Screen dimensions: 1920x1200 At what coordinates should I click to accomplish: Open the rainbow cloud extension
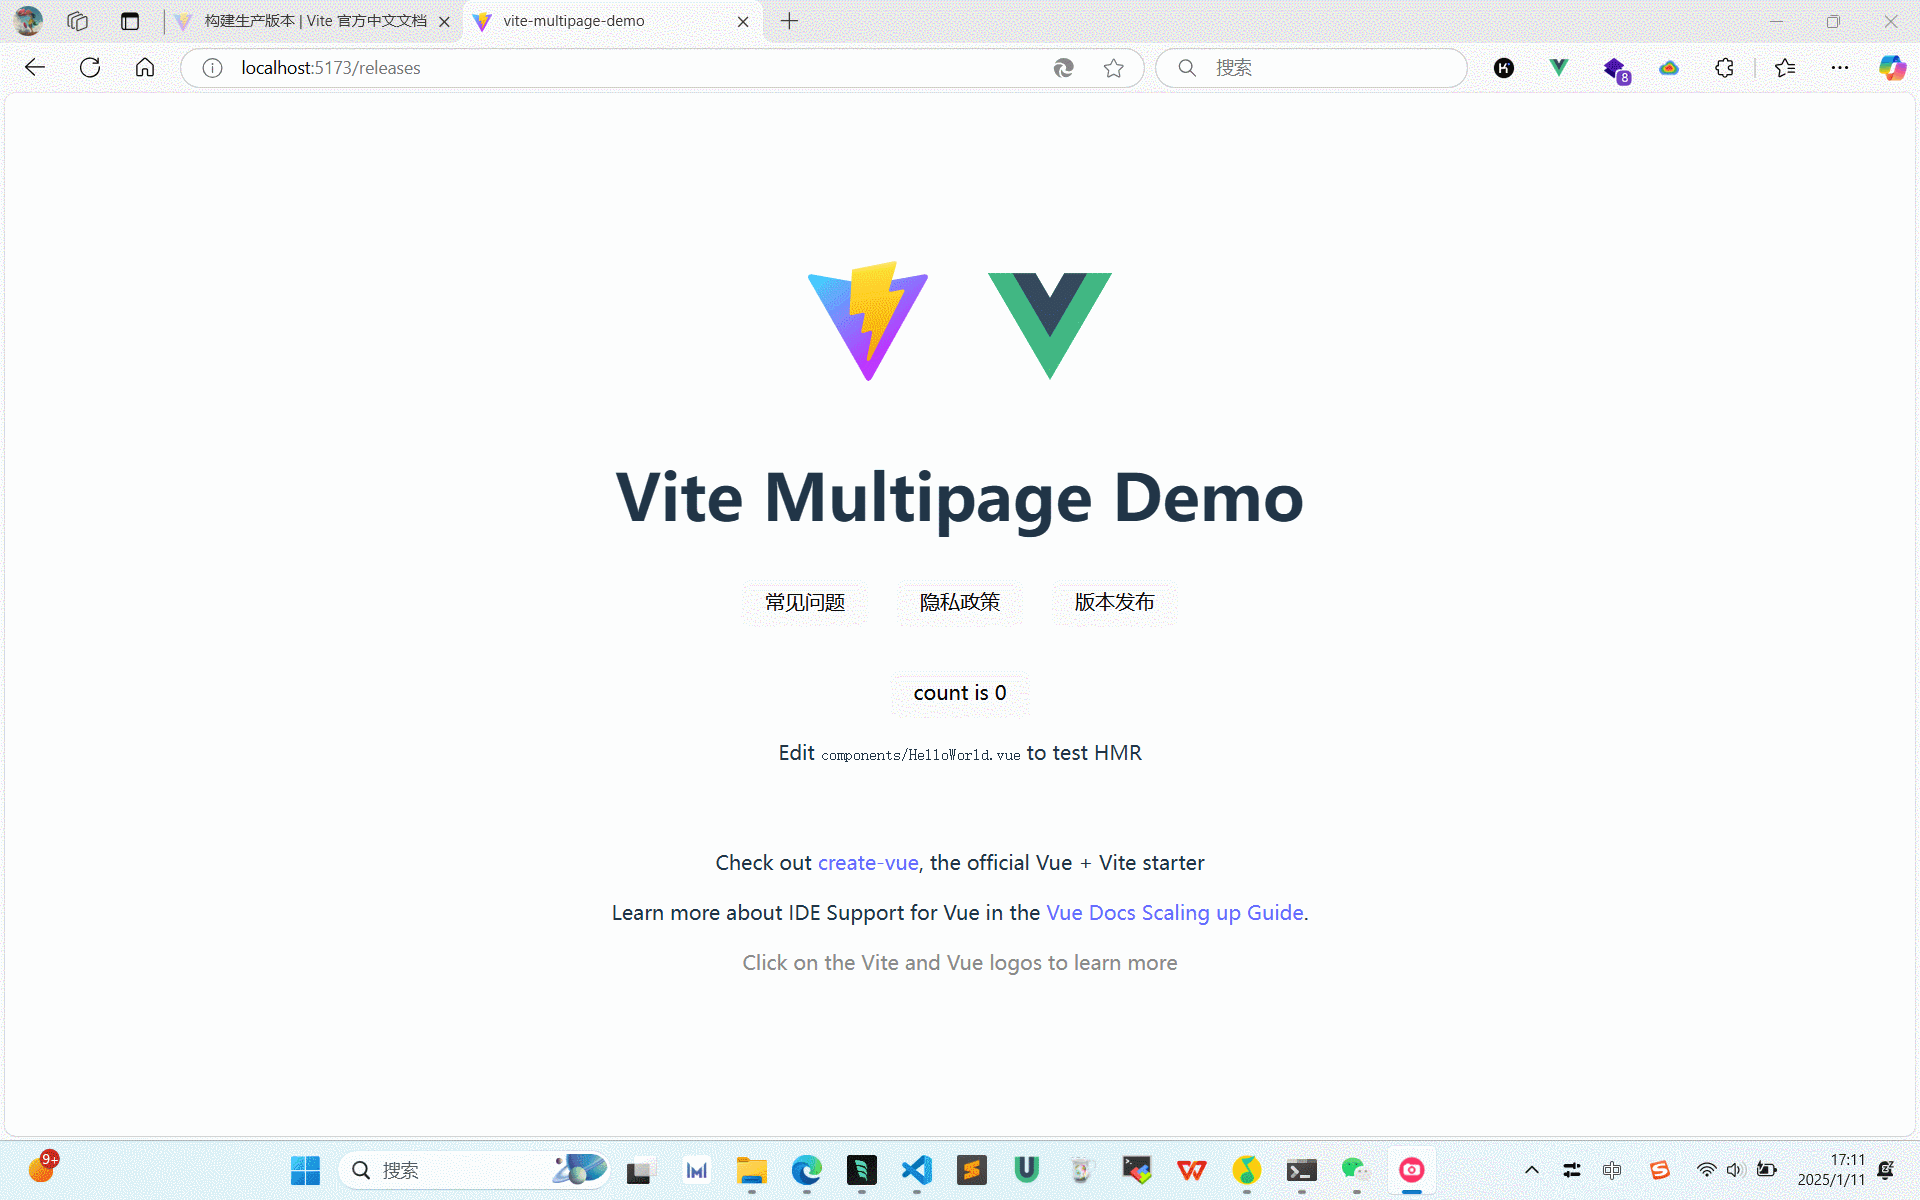pos(1669,68)
